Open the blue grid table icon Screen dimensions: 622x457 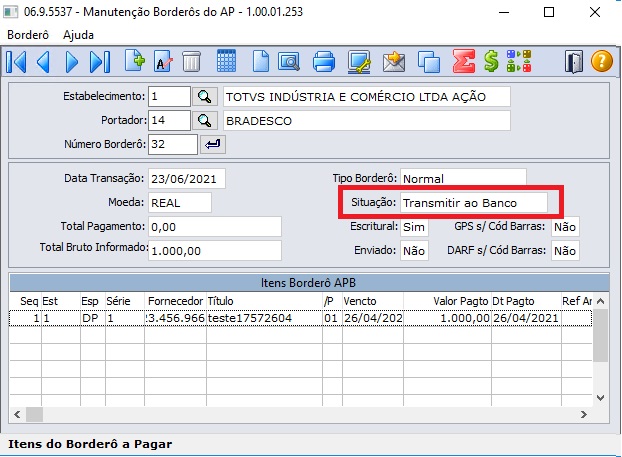[x=227, y=61]
